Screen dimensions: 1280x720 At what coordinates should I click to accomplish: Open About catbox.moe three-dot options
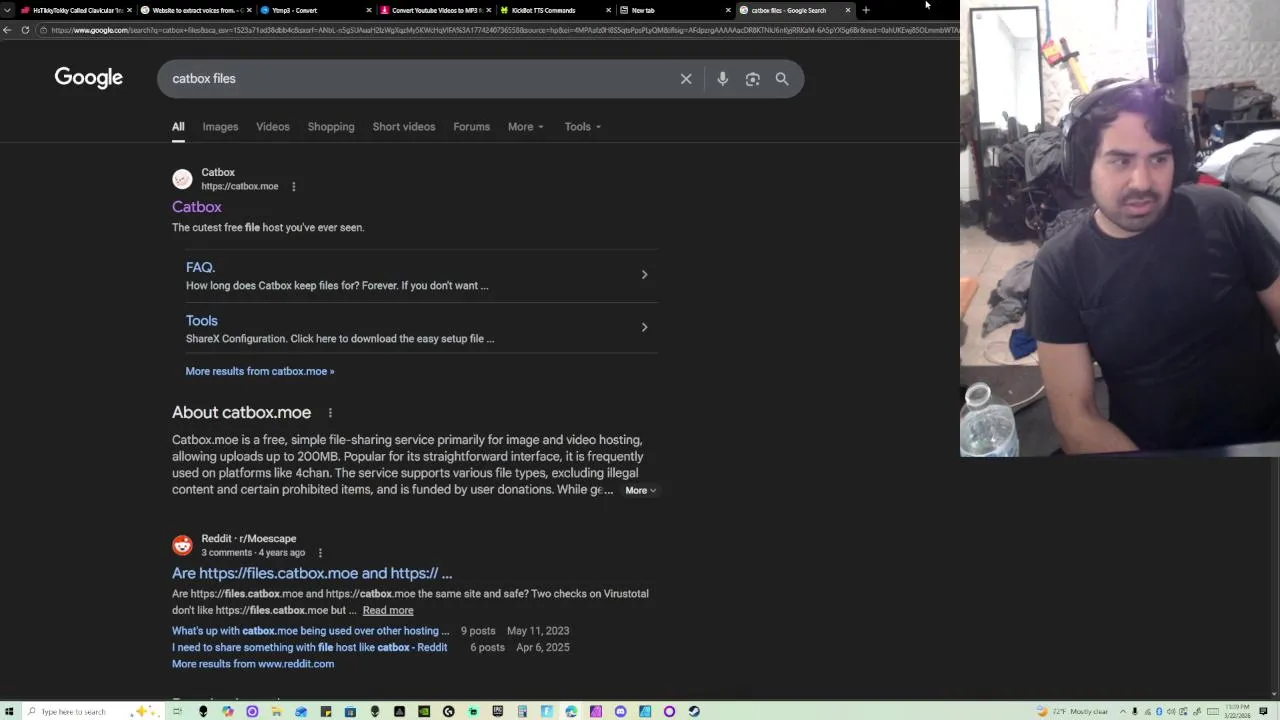coord(330,413)
